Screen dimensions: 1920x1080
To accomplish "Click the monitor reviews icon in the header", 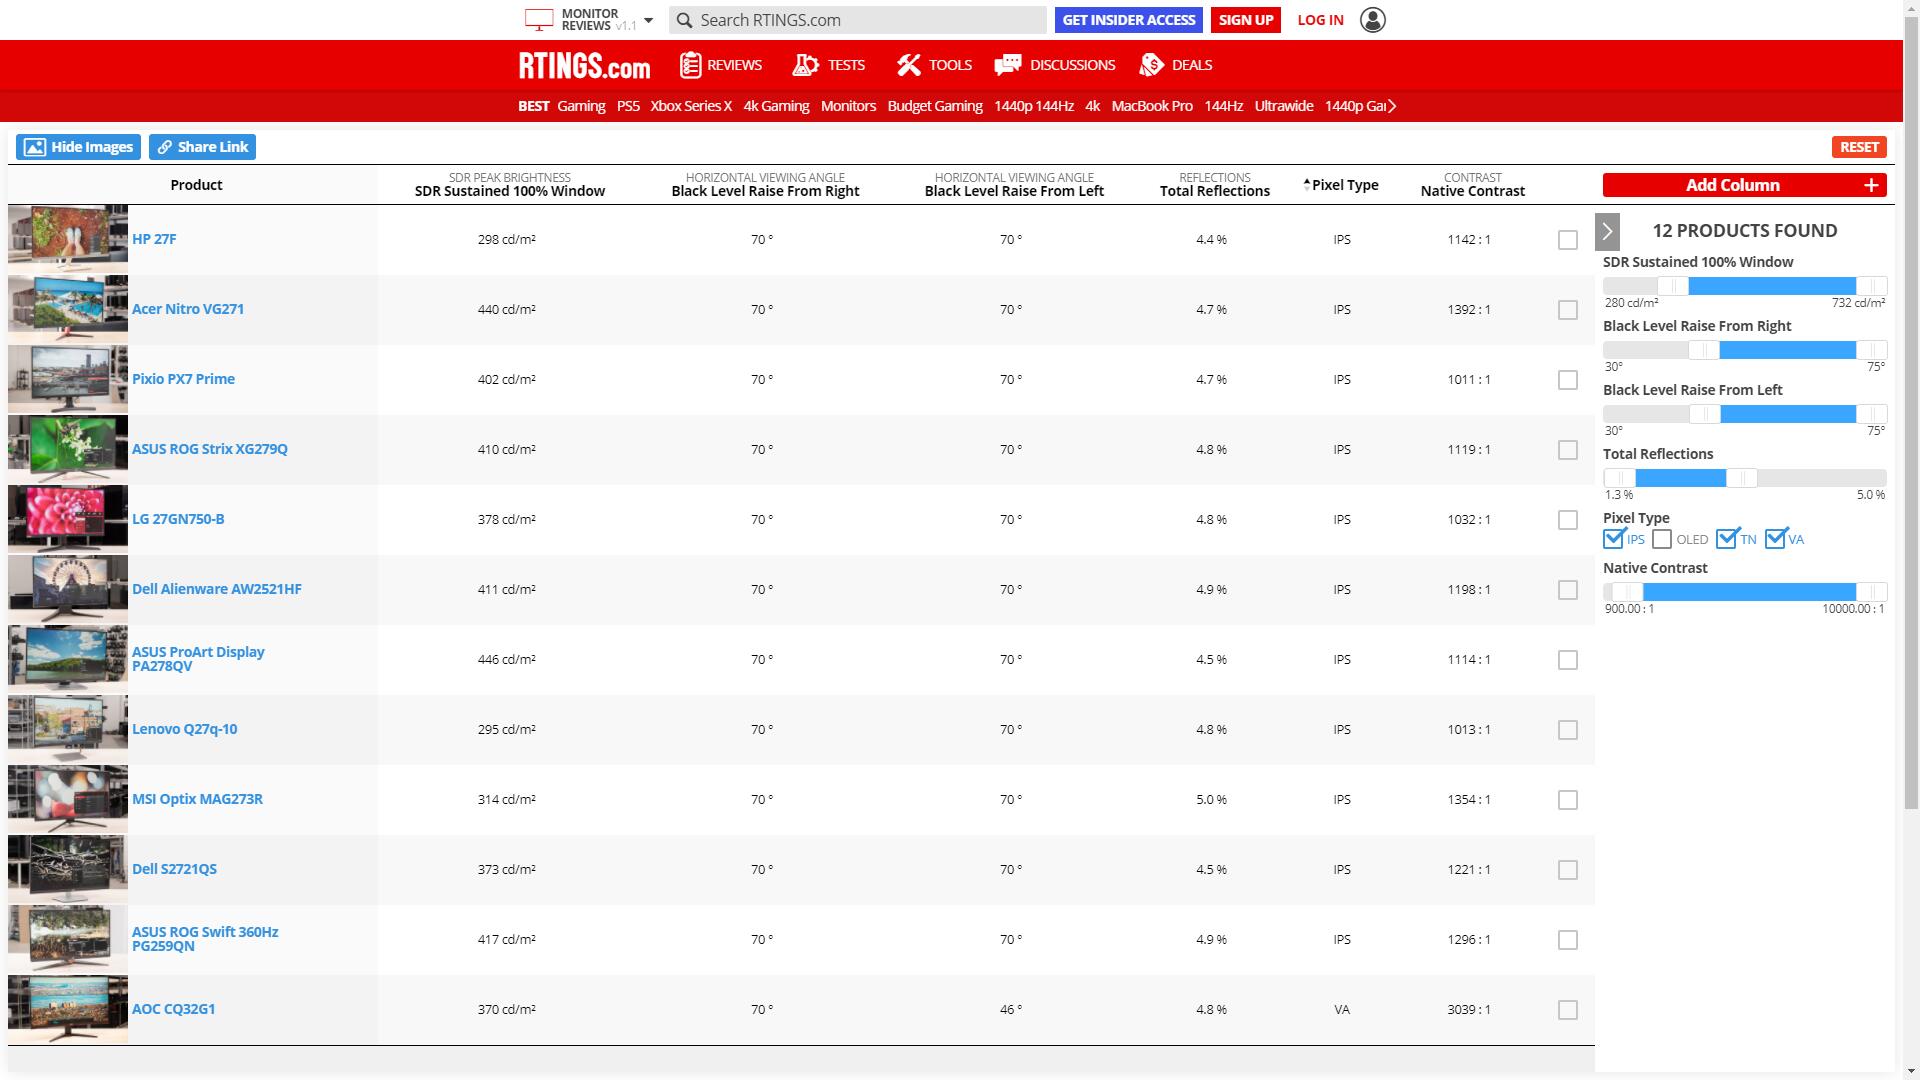I will pos(538,20).
